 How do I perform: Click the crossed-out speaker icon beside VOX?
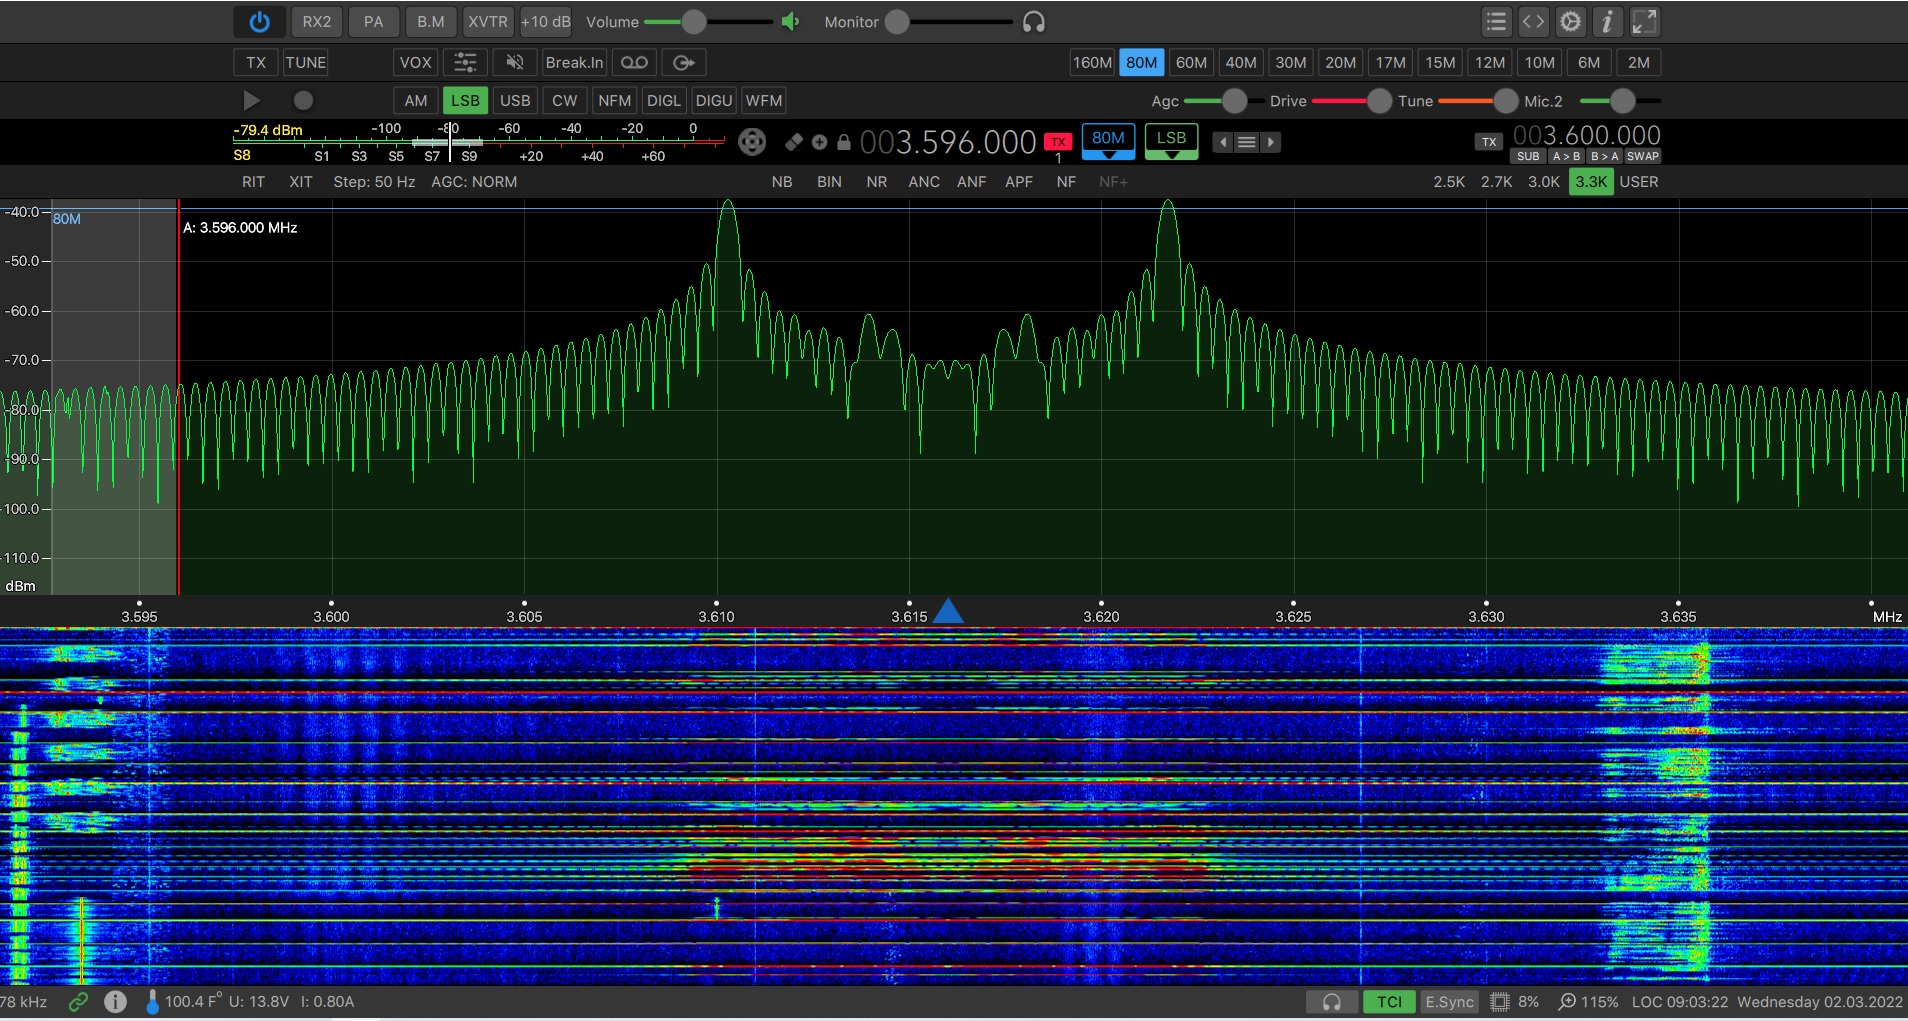coord(515,62)
